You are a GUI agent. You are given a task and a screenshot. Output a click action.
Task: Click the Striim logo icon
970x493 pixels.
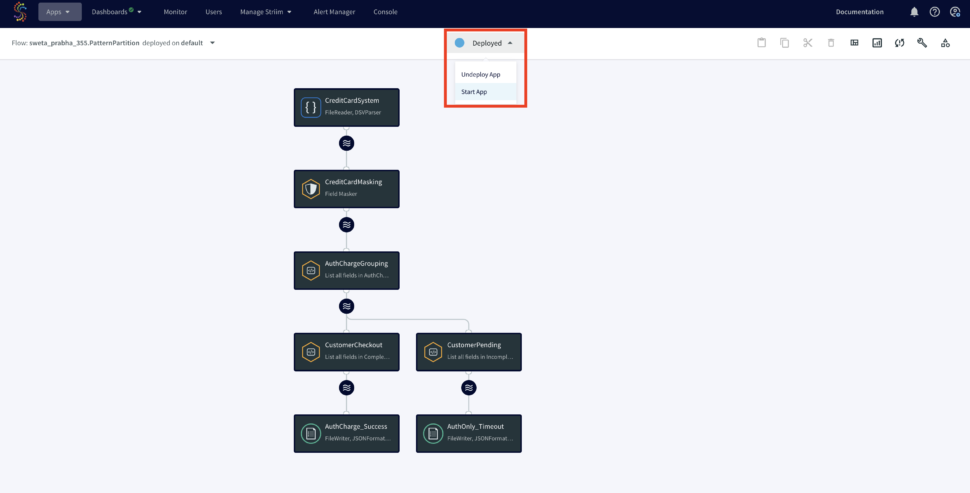point(19,12)
